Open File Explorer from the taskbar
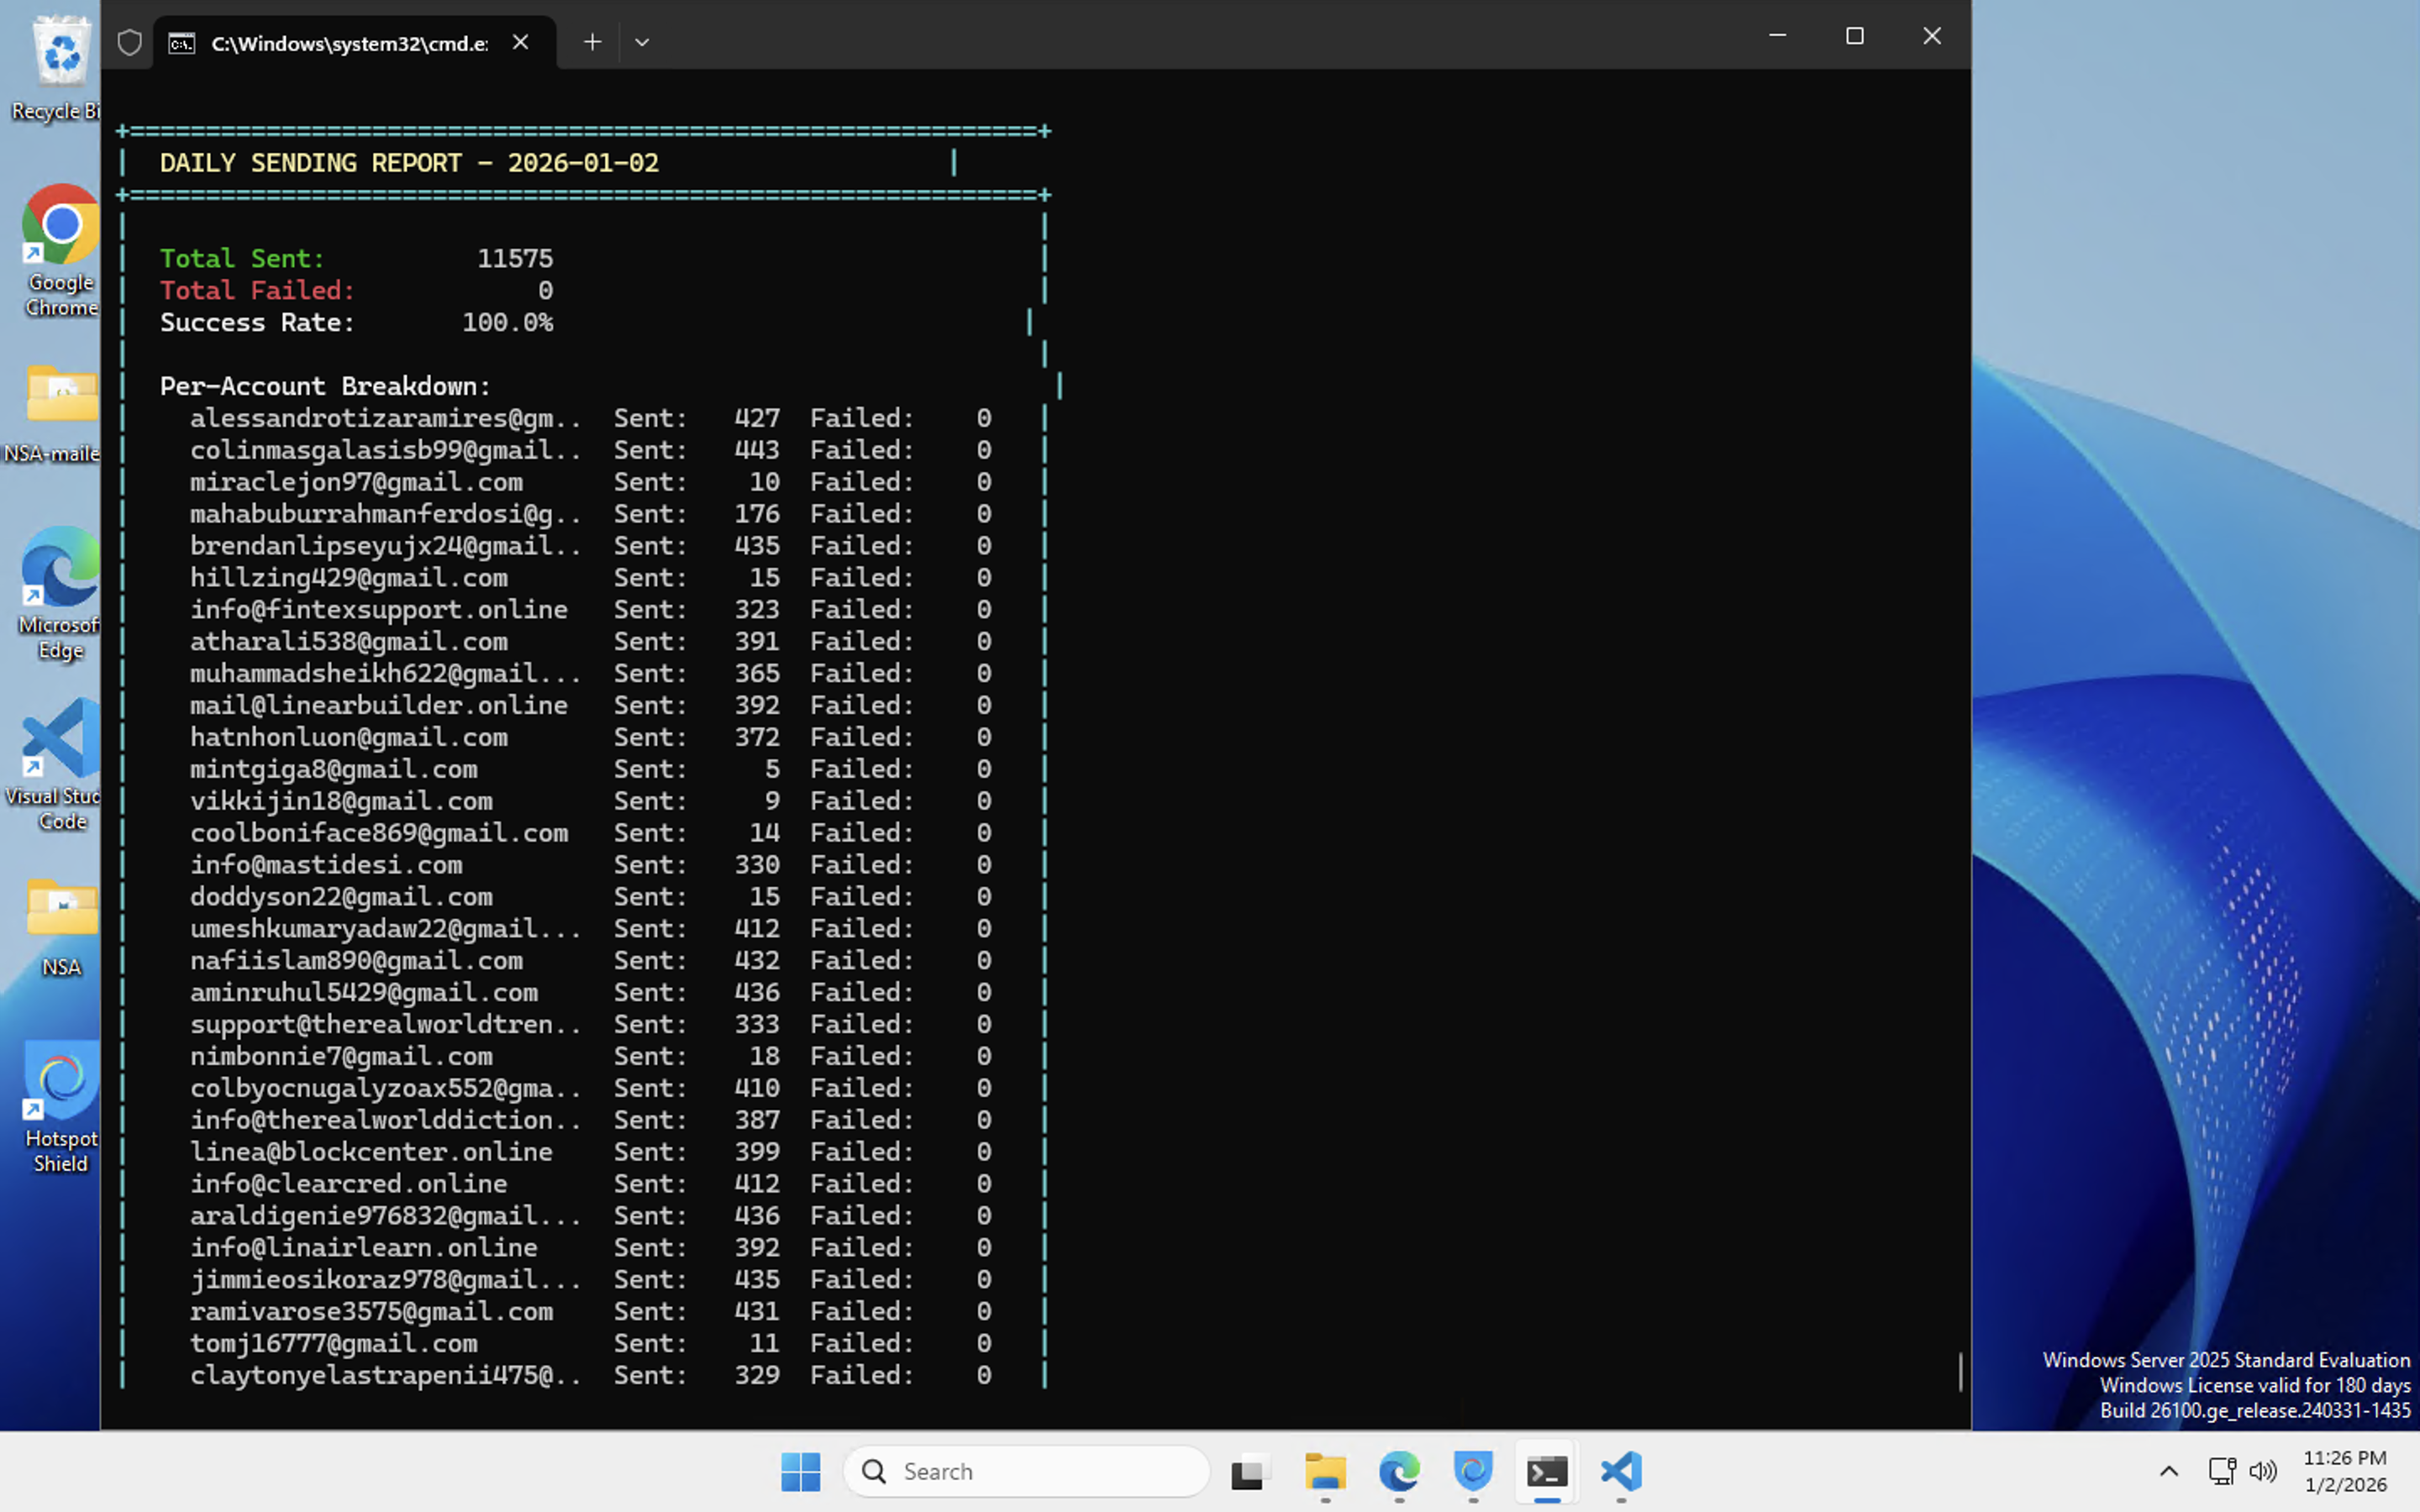The width and height of the screenshot is (2420, 1512). pyautogui.click(x=1325, y=1471)
